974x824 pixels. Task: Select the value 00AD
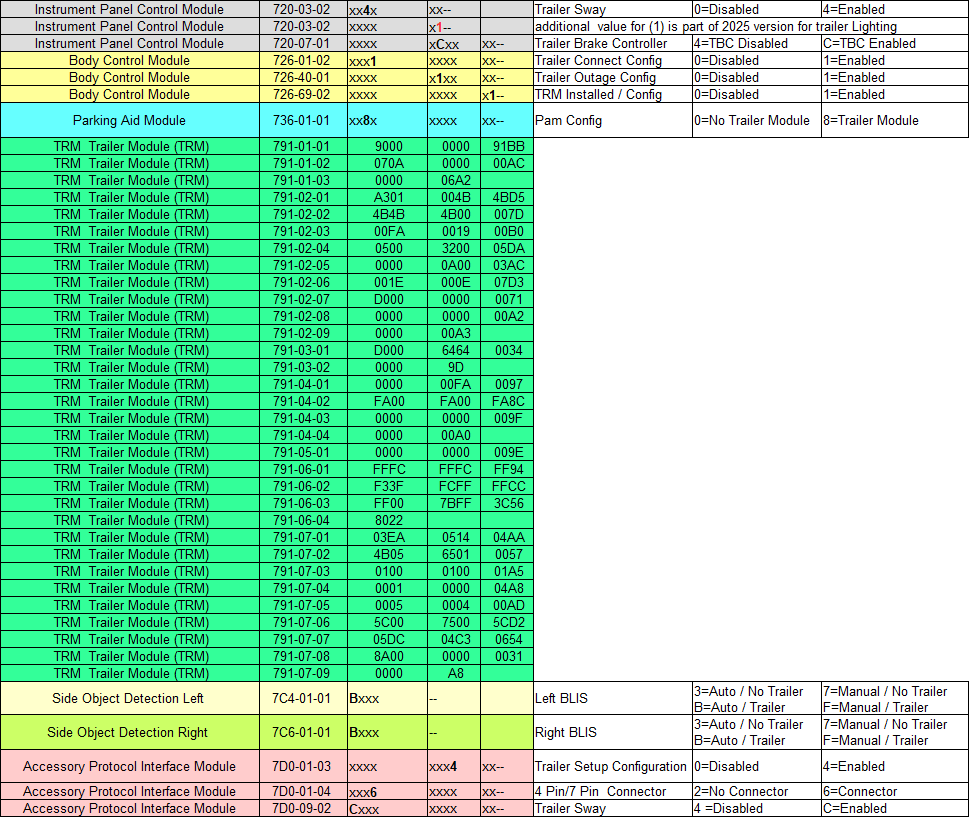pos(509,605)
